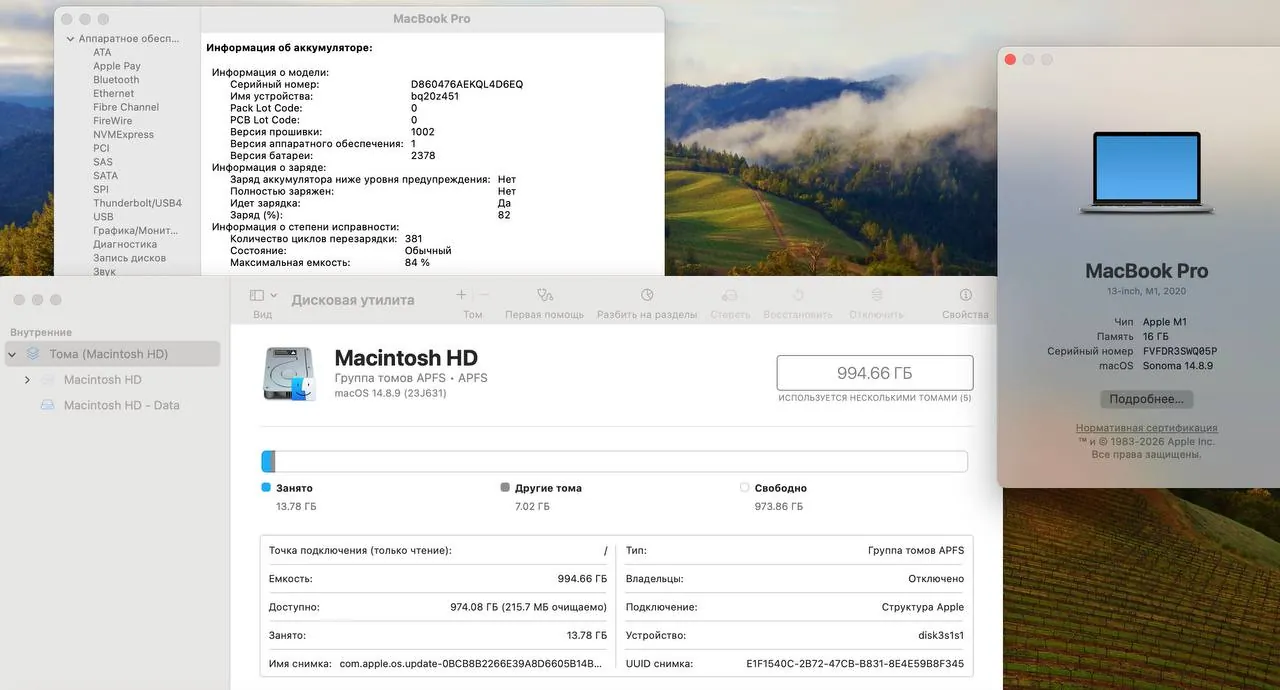Click Mac serial number FVFDR3SWQ05P

click(x=1180, y=351)
